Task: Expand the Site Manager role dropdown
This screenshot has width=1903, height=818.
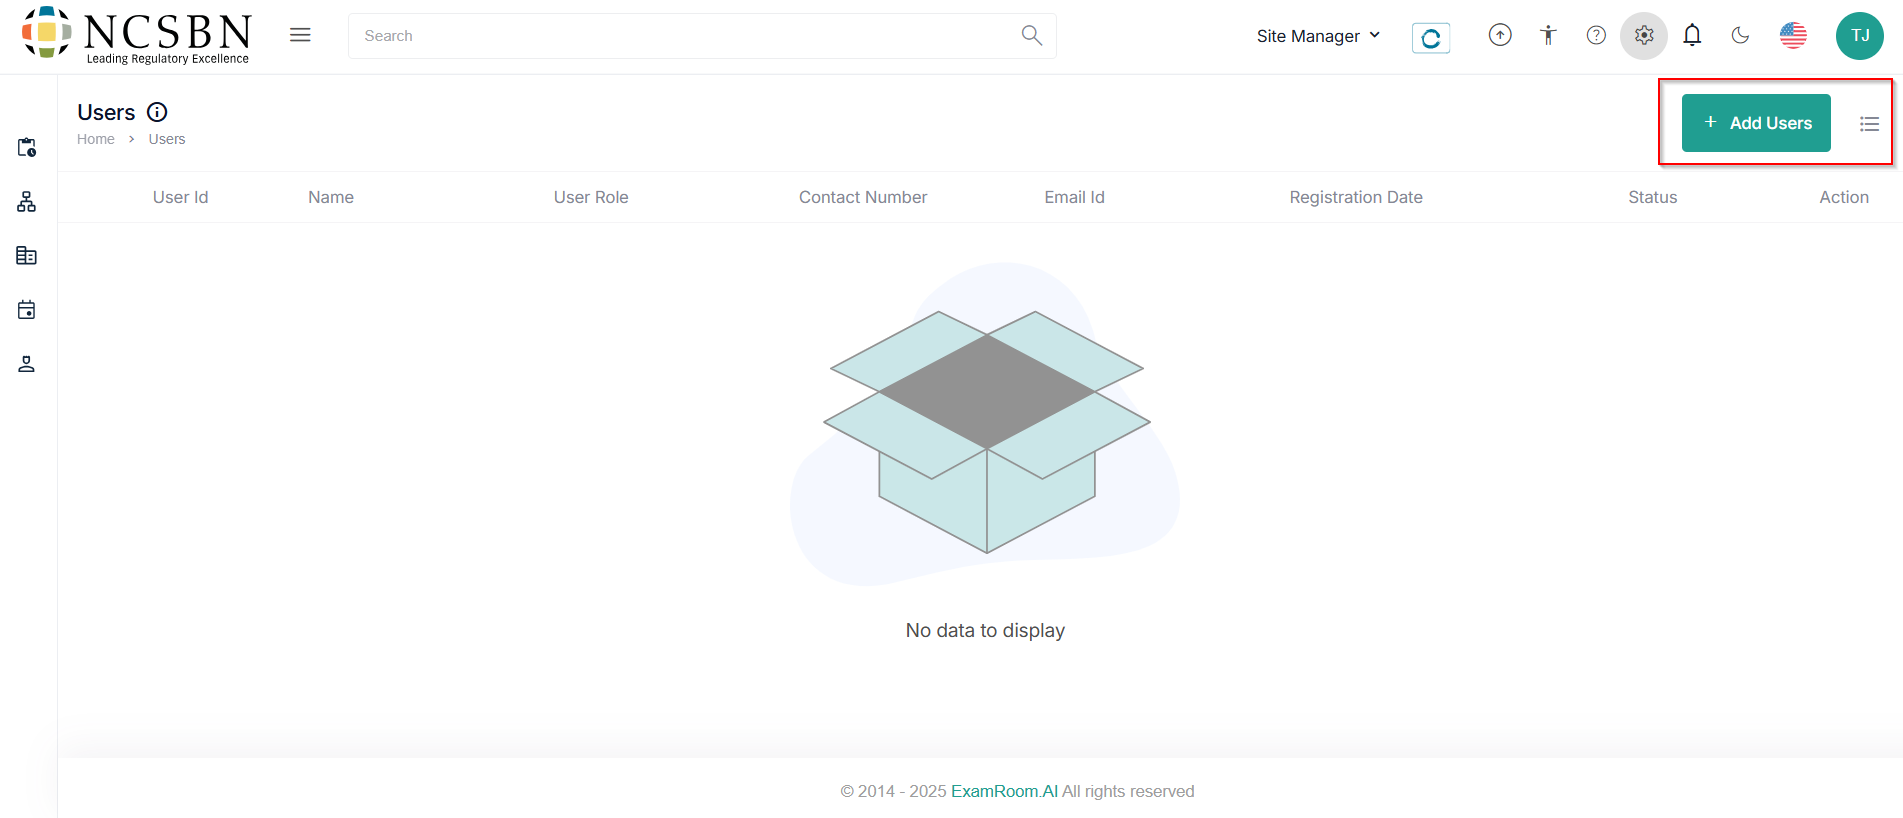Action: (1318, 36)
